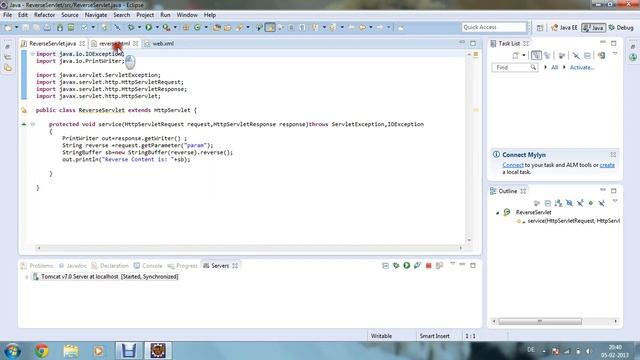The image size is (640, 360).
Task: Stop the server with red square icon
Action: point(428,266)
